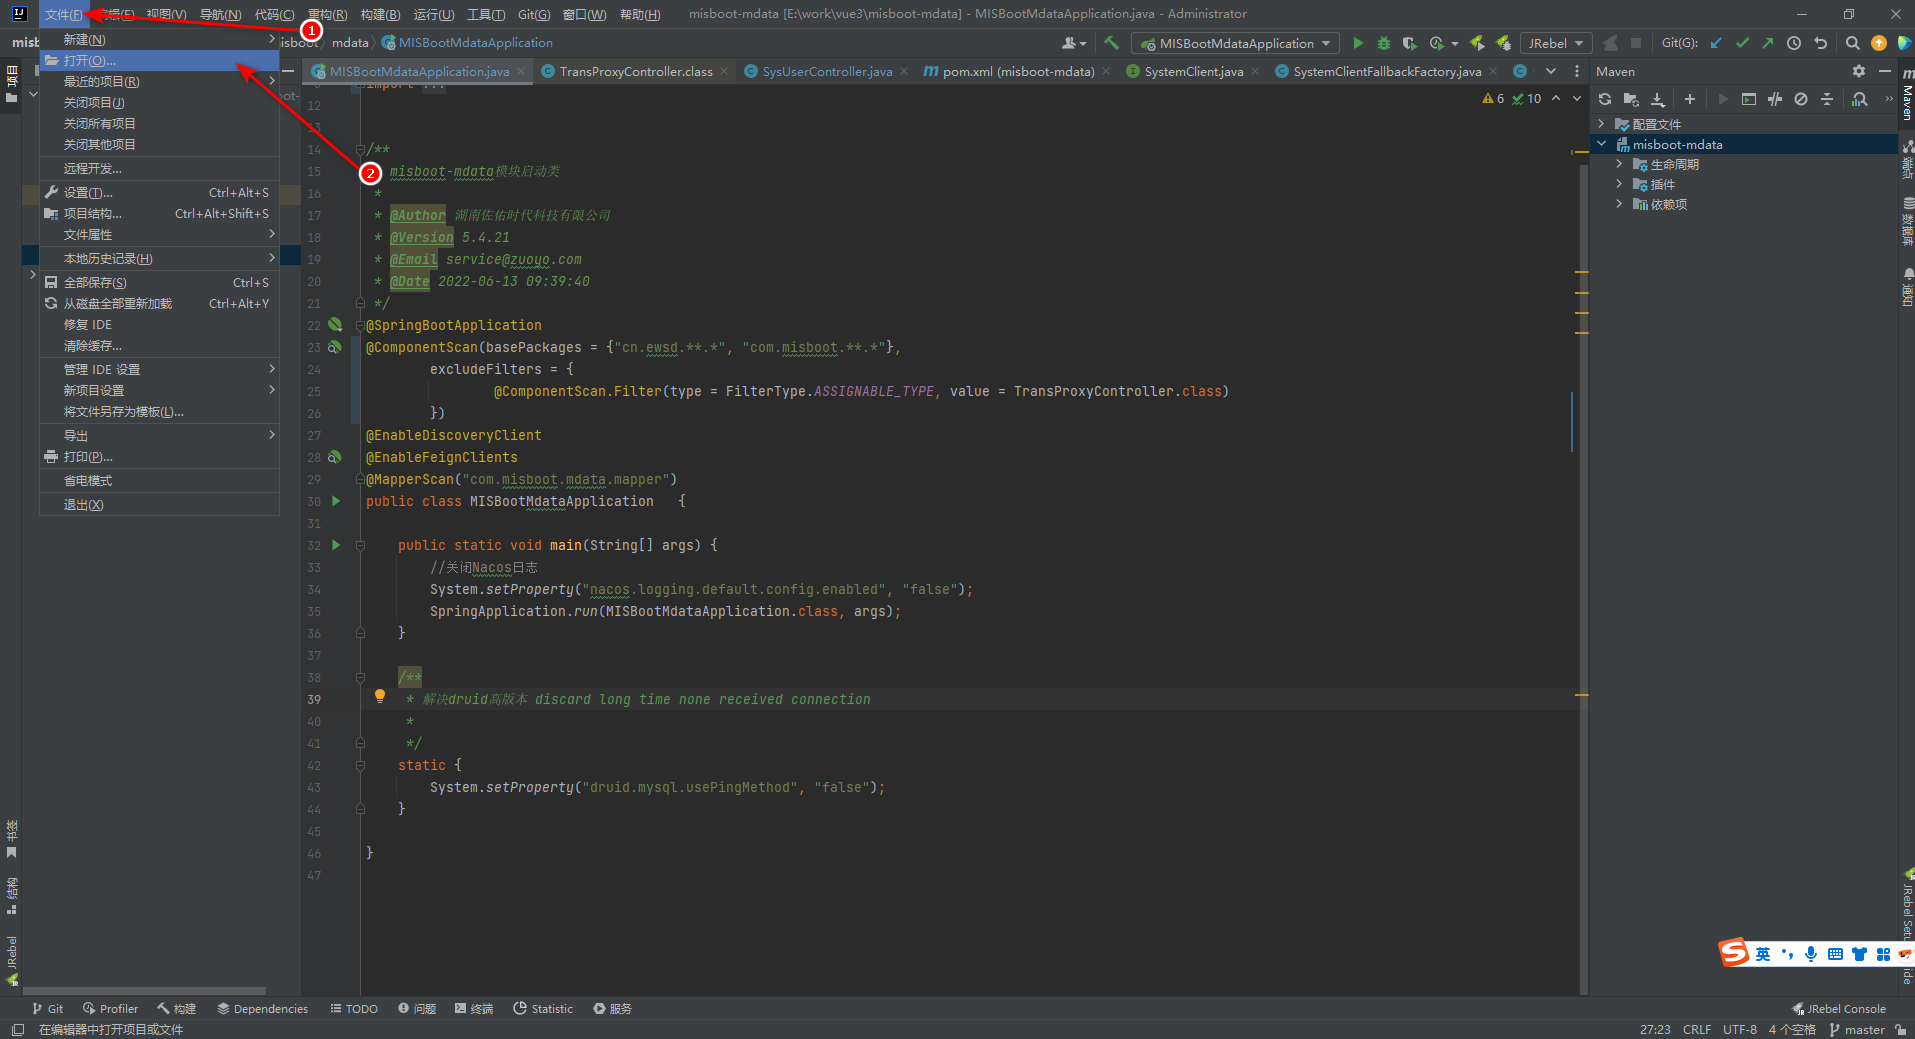The width and height of the screenshot is (1915, 1039).
Task: Click CRLF line separator in status bar
Action: [1696, 1029]
